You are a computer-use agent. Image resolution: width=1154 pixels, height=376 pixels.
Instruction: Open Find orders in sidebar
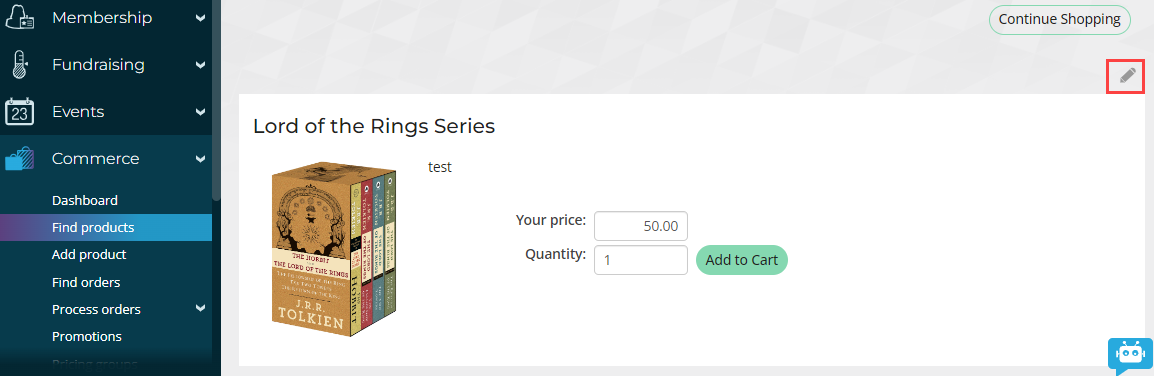tap(86, 282)
